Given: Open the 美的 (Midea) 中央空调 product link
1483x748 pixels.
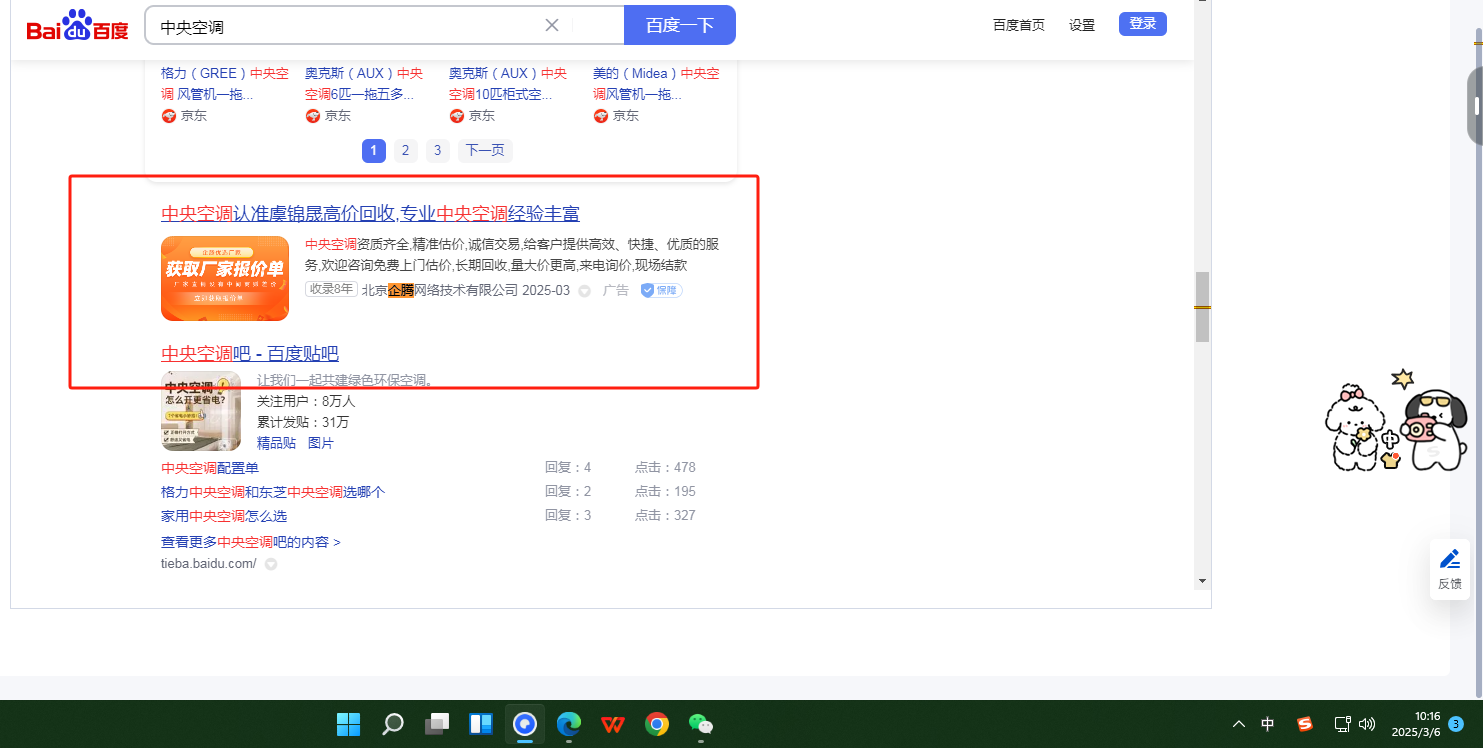Looking at the screenshot, I should point(657,84).
